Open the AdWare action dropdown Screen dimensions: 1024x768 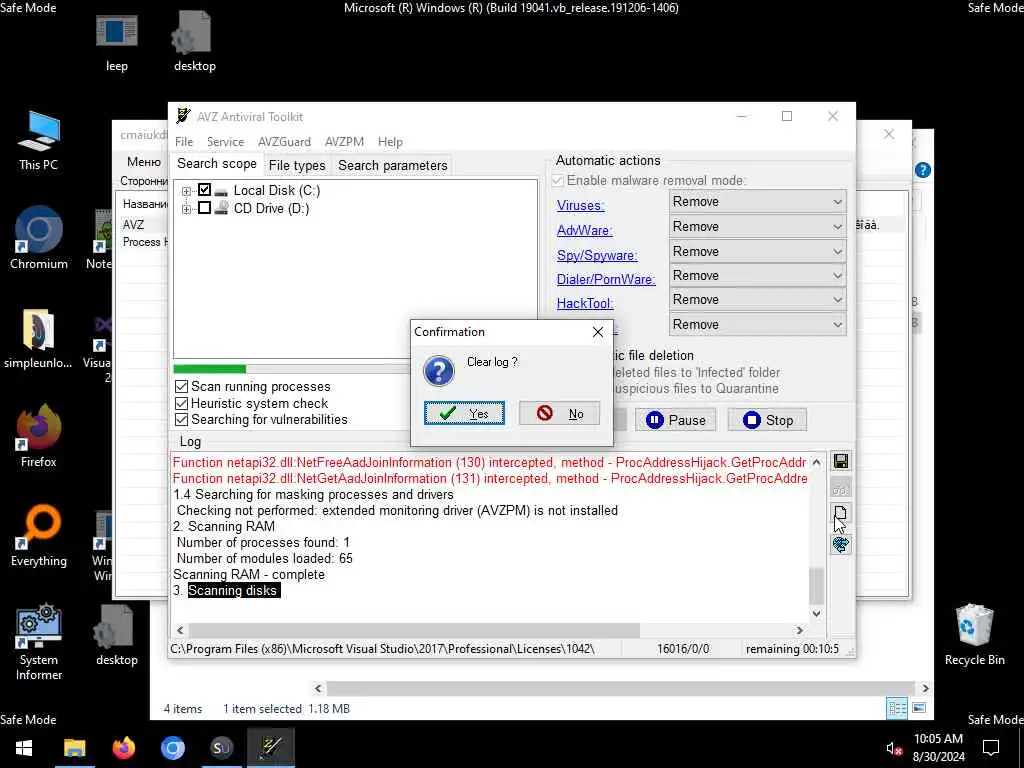point(758,227)
